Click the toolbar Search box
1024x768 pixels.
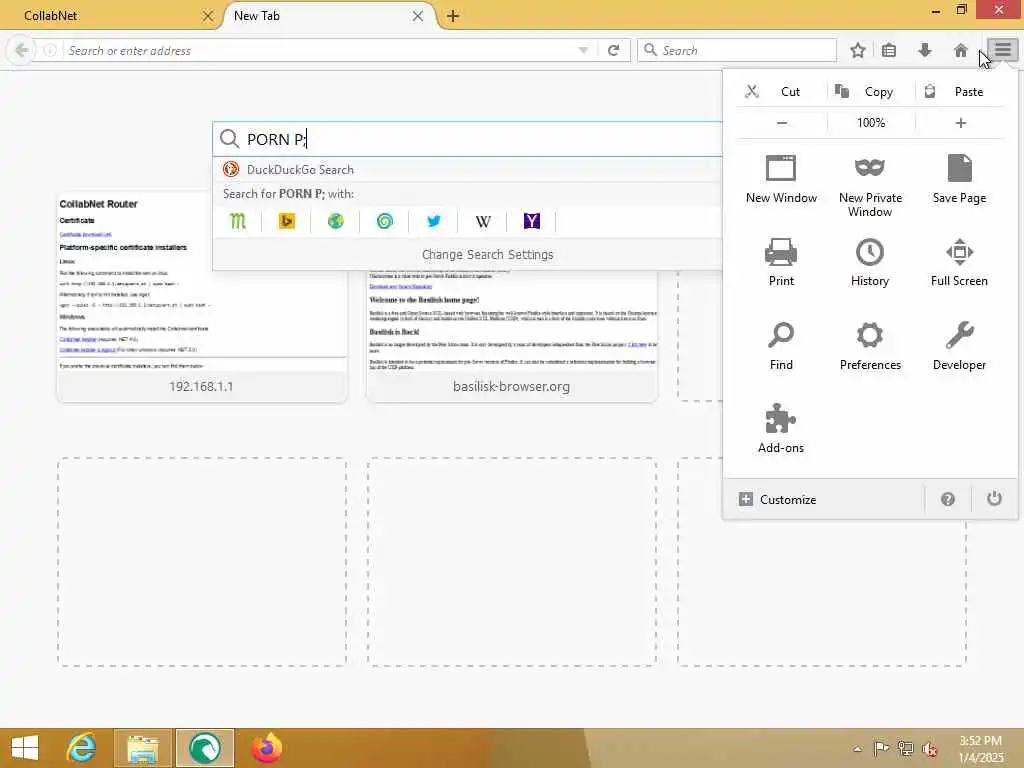click(737, 50)
